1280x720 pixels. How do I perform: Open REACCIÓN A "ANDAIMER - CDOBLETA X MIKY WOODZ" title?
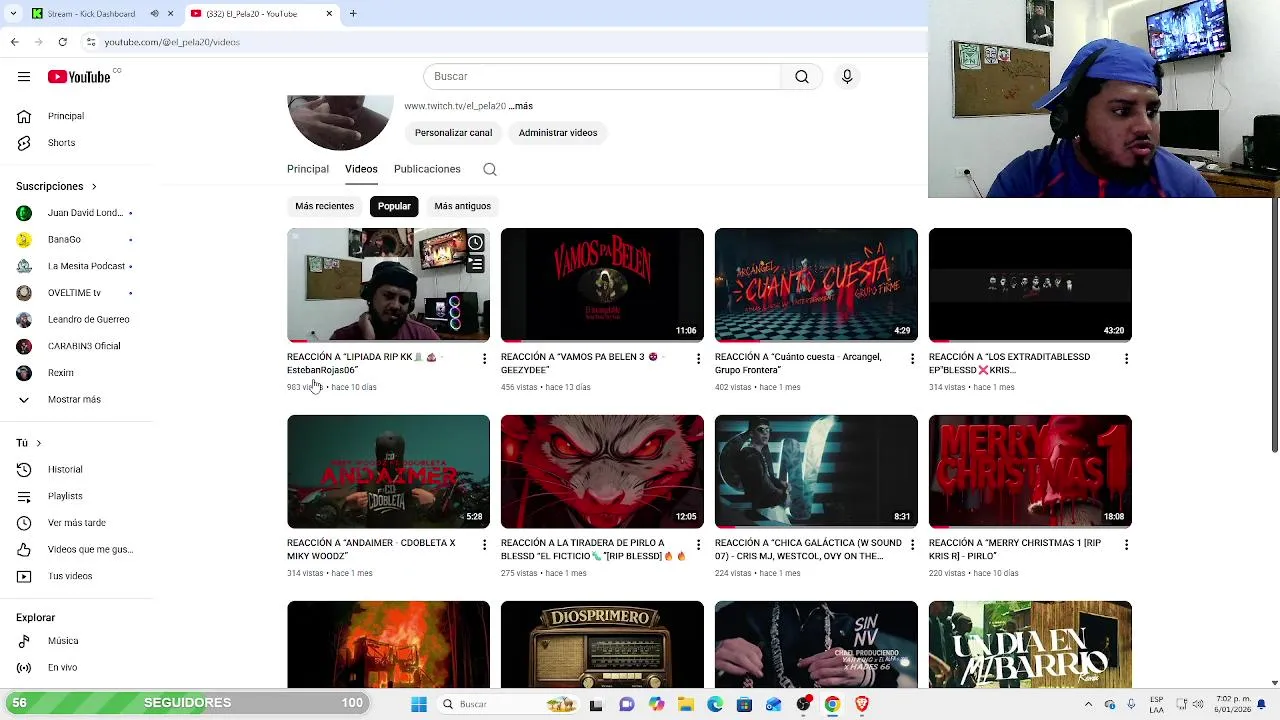(x=371, y=549)
